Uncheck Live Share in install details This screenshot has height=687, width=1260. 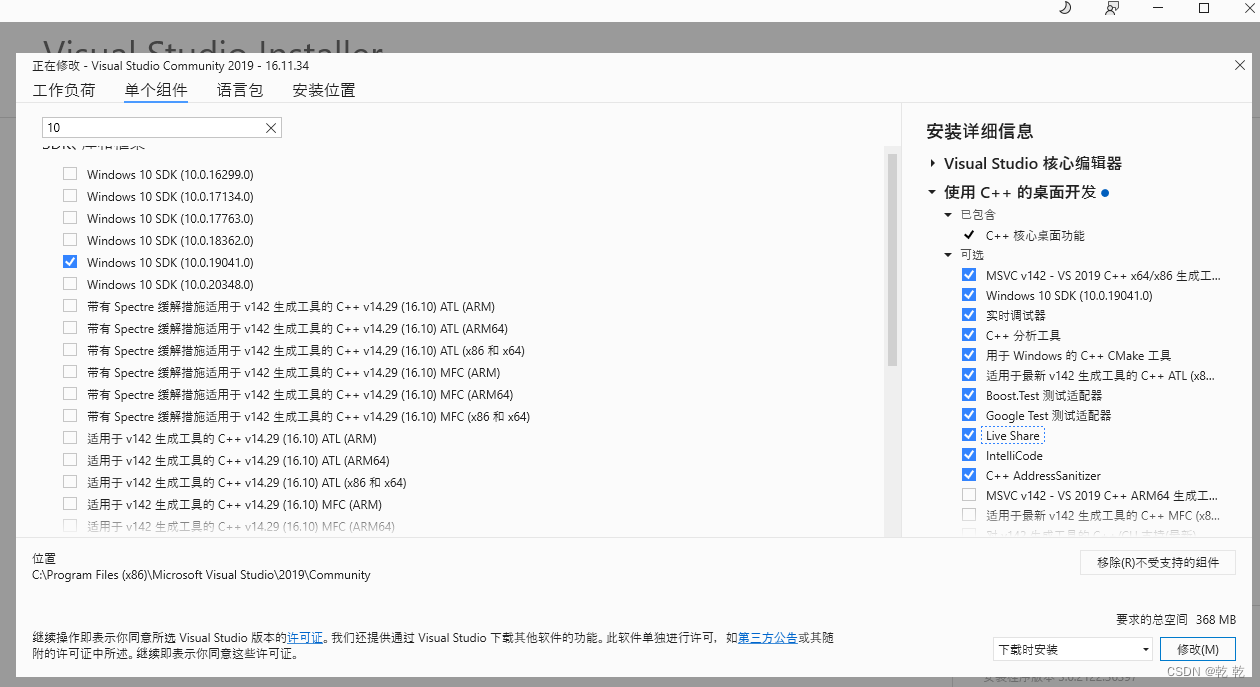pos(968,435)
